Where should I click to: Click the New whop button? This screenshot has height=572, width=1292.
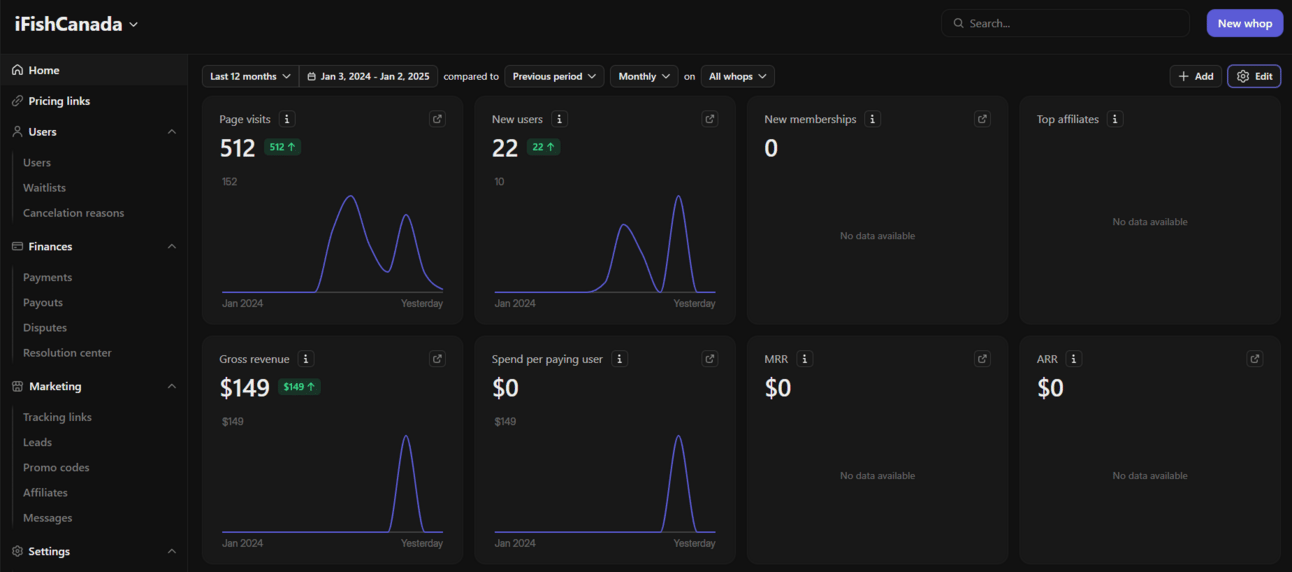tap(1244, 23)
